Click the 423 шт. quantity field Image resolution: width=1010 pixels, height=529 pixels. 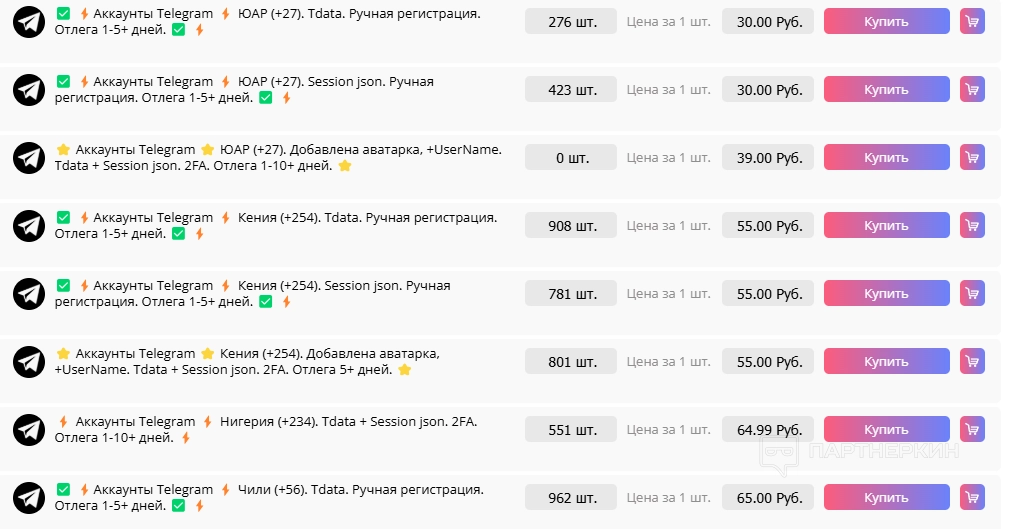point(571,90)
